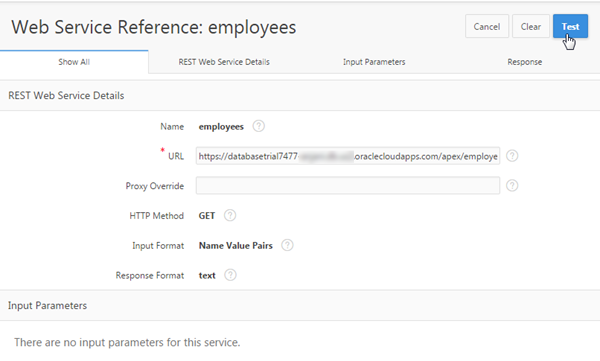The height and width of the screenshot is (361, 600).
Task: Open help icon next to Response Format text
Action: pyautogui.click(x=230, y=275)
